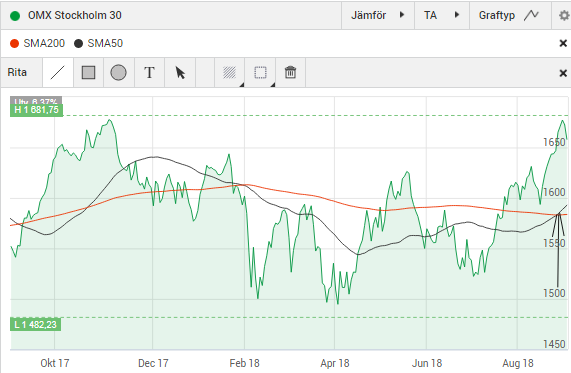The height and width of the screenshot is (373, 571).
Task: Open the hatched fill pattern options
Action: [230, 72]
